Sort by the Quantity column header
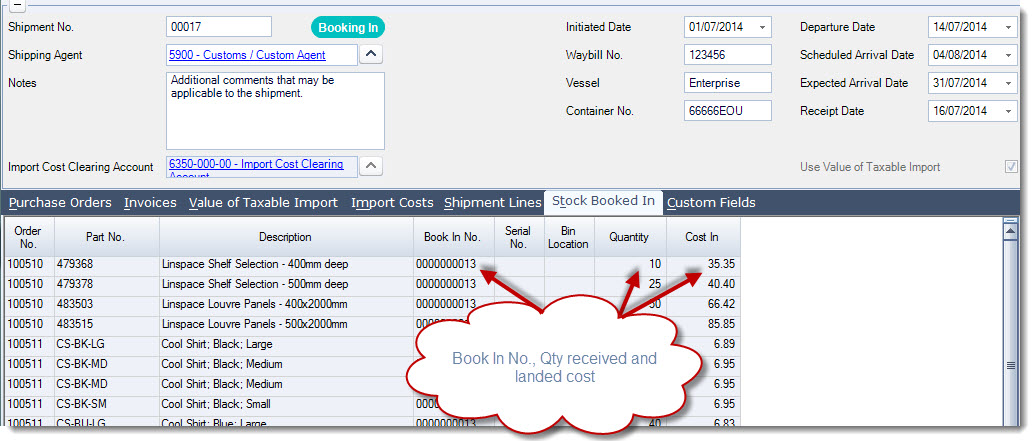Image resolution: width=1035 pixels, height=441 pixels. [630, 237]
